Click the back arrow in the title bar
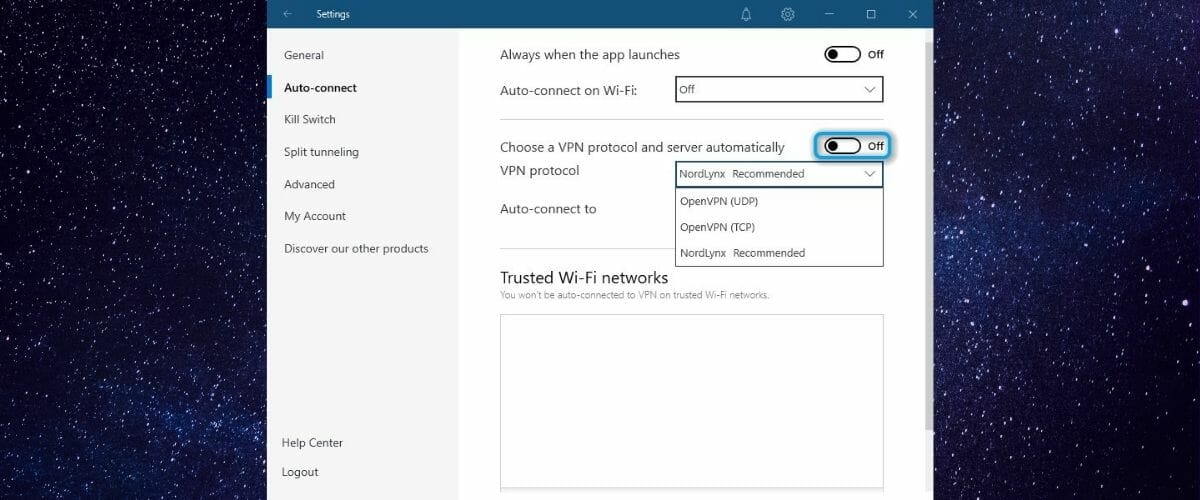The width and height of the screenshot is (1200, 500). pyautogui.click(x=288, y=14)
